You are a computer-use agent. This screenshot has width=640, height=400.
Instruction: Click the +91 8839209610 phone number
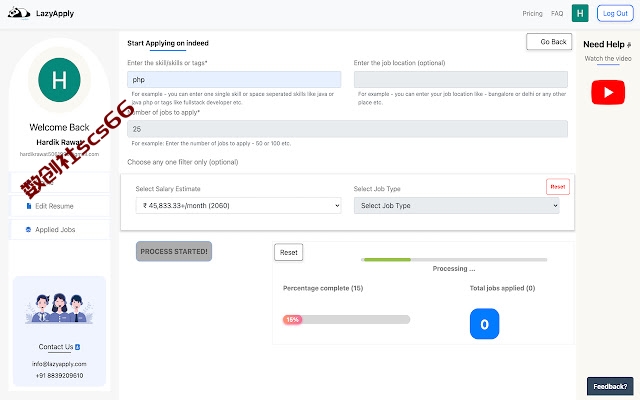pyautogui.click(x=59, y=376)
